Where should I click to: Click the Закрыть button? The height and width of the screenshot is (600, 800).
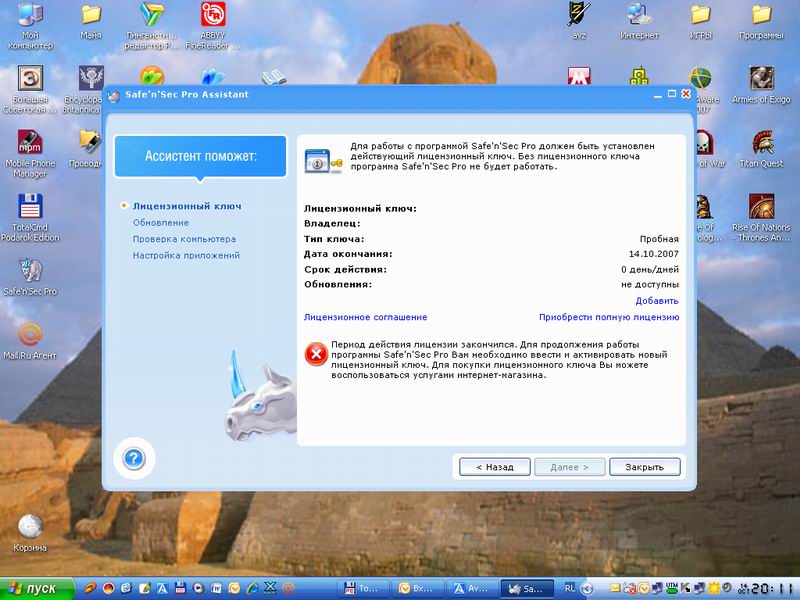(645, 467)
